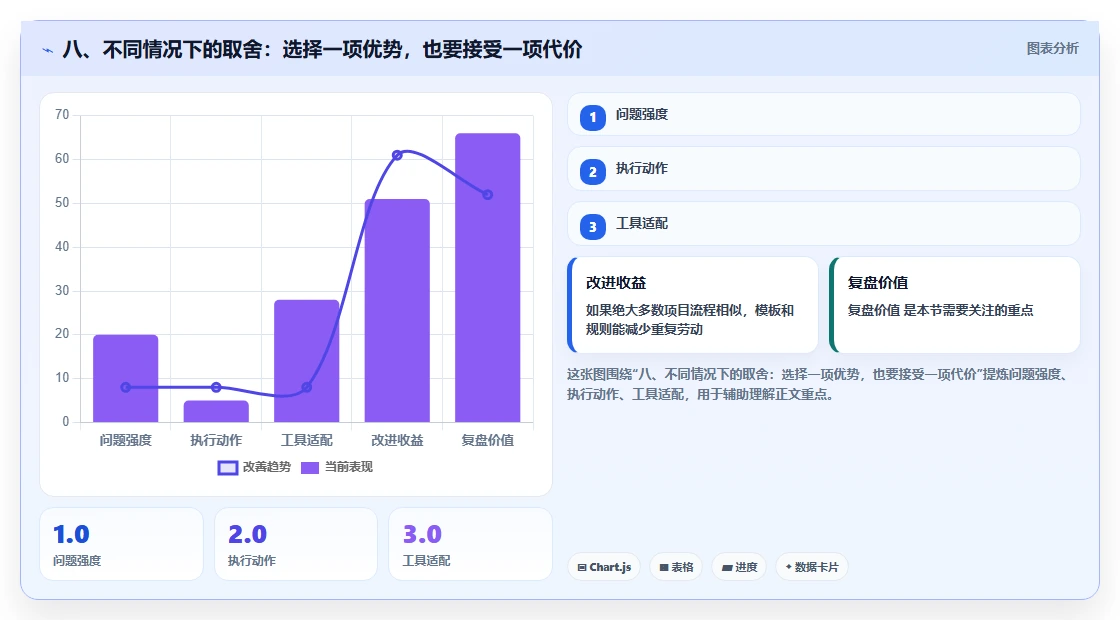Click the 复盘价值 x-axis label
1120x620 pixels.
pyautogui.click(x=488, y=441)
